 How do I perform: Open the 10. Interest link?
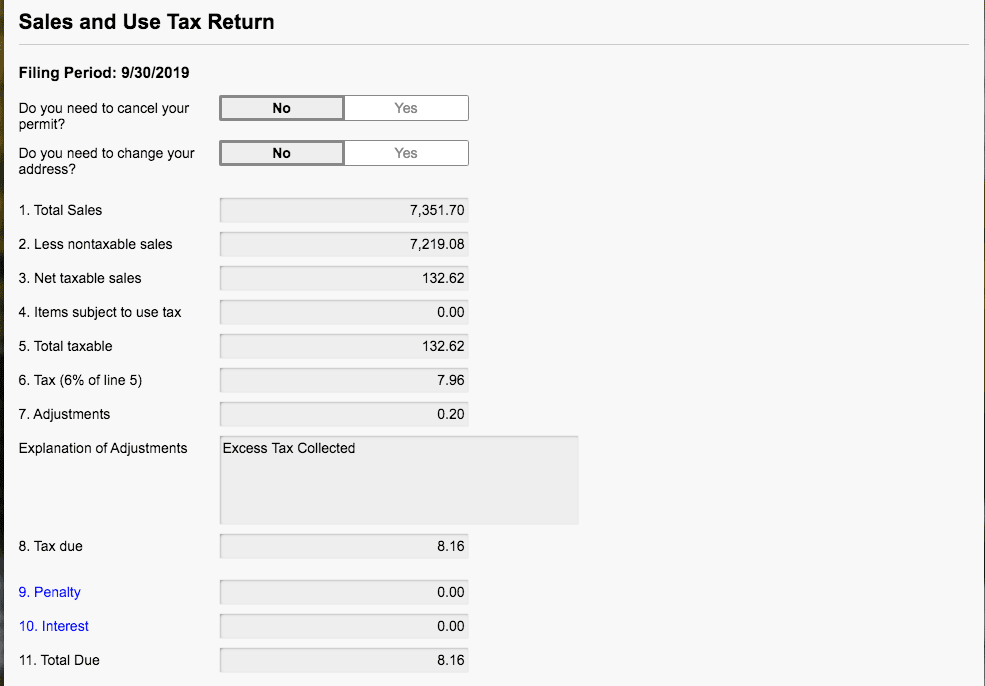[x=53, y=626]
